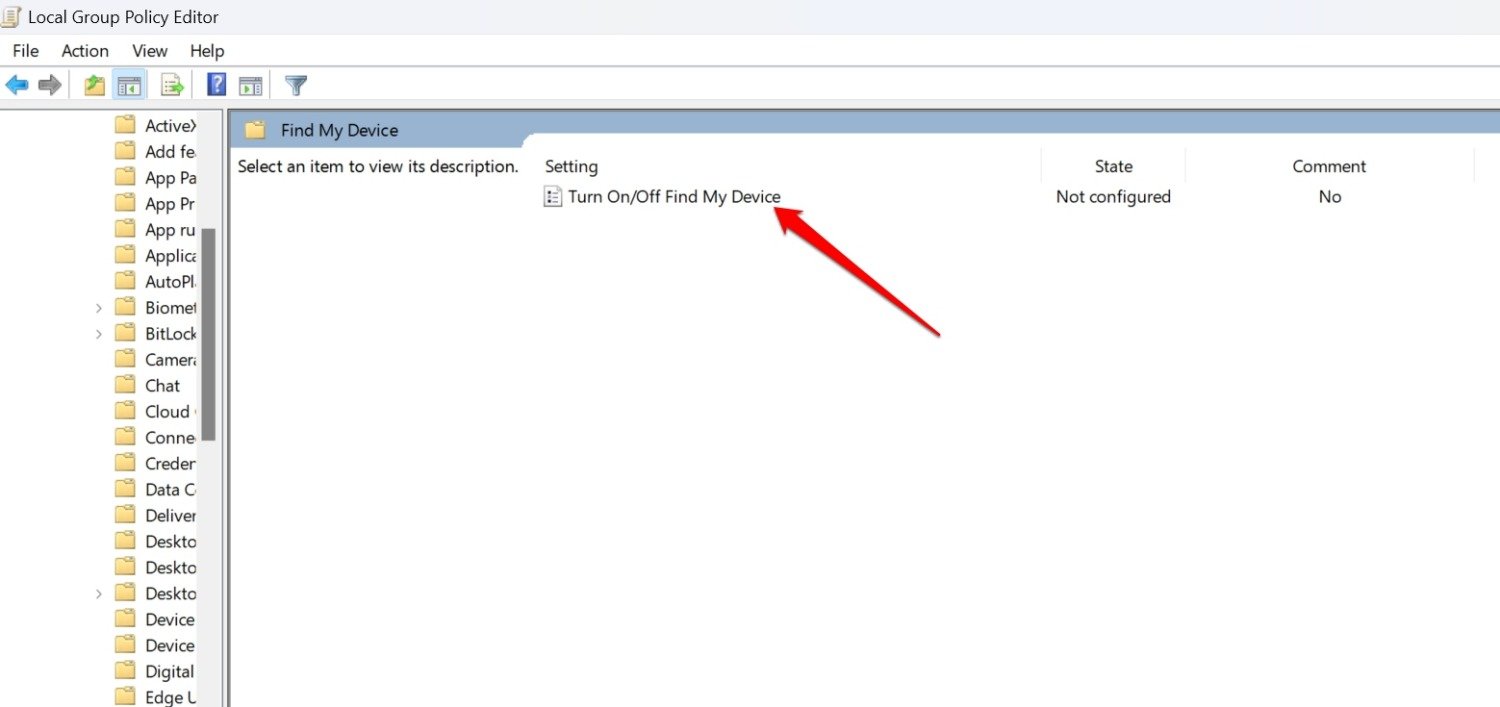Expand the BitLocker tree folder
This screenshot has width=1500, height=707.
pos(98,334)
